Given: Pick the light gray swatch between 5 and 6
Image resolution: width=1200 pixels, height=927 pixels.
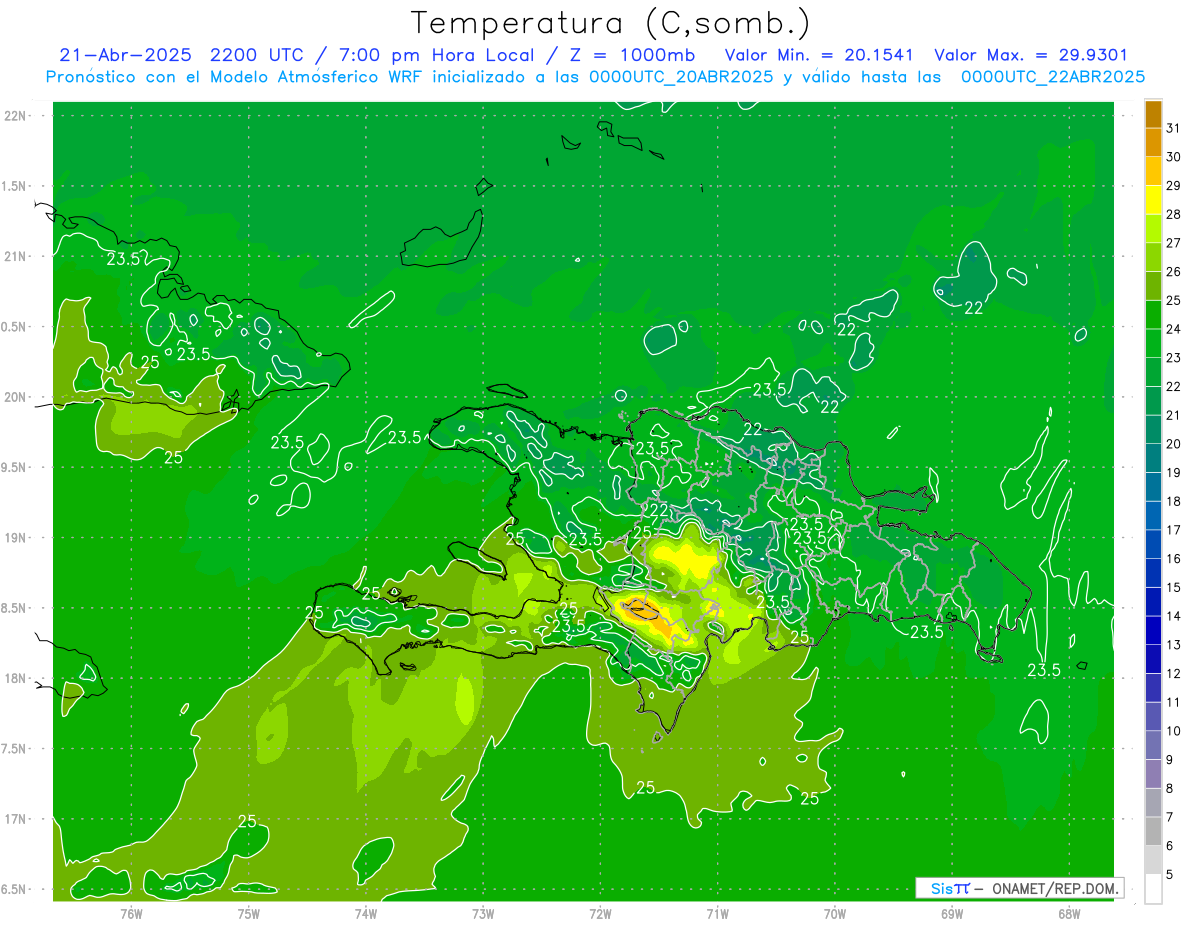Looking at the screenshot, I should coord(1153,860).
